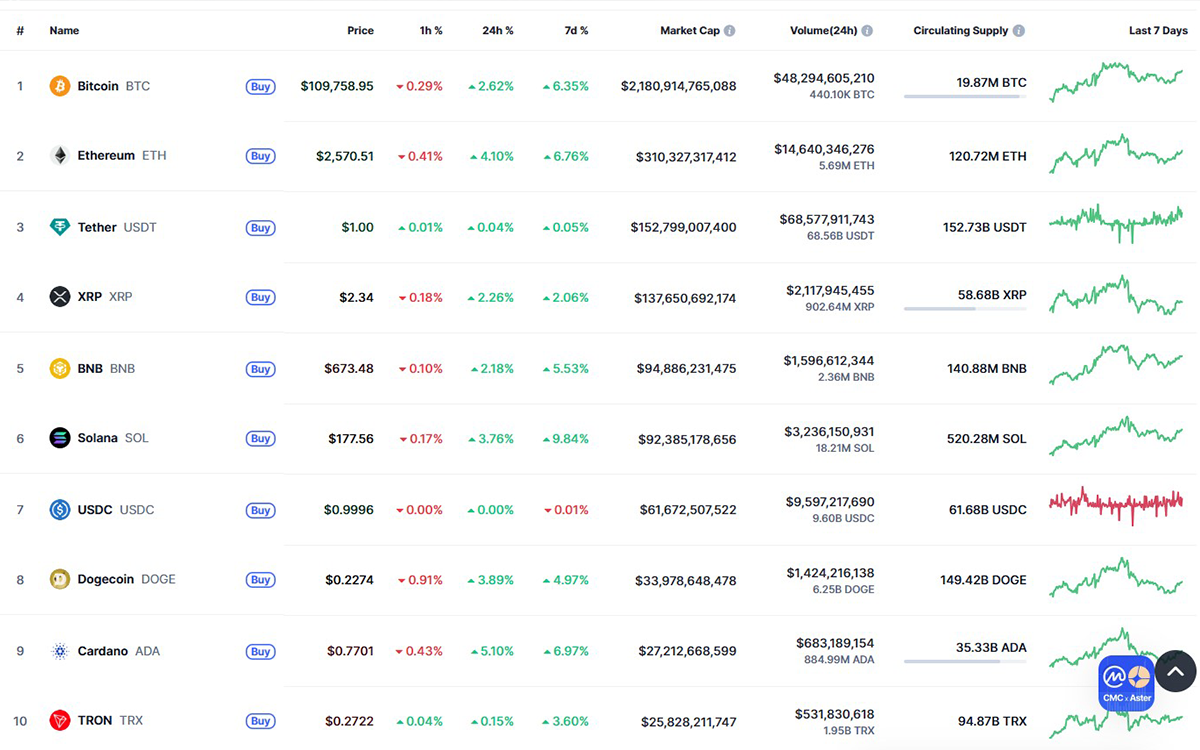
Task: Sort by the Name column header
Action: coord(64,31)
